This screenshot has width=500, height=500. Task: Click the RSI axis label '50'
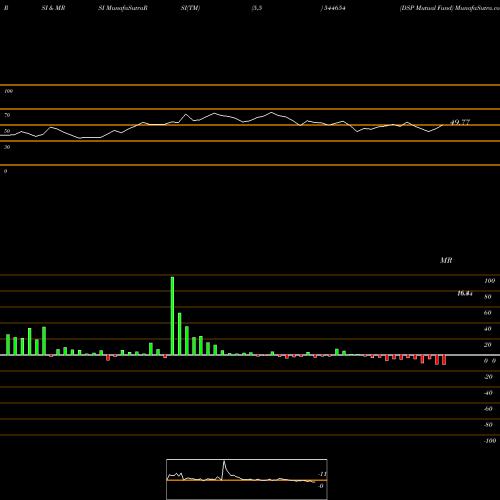7,131
